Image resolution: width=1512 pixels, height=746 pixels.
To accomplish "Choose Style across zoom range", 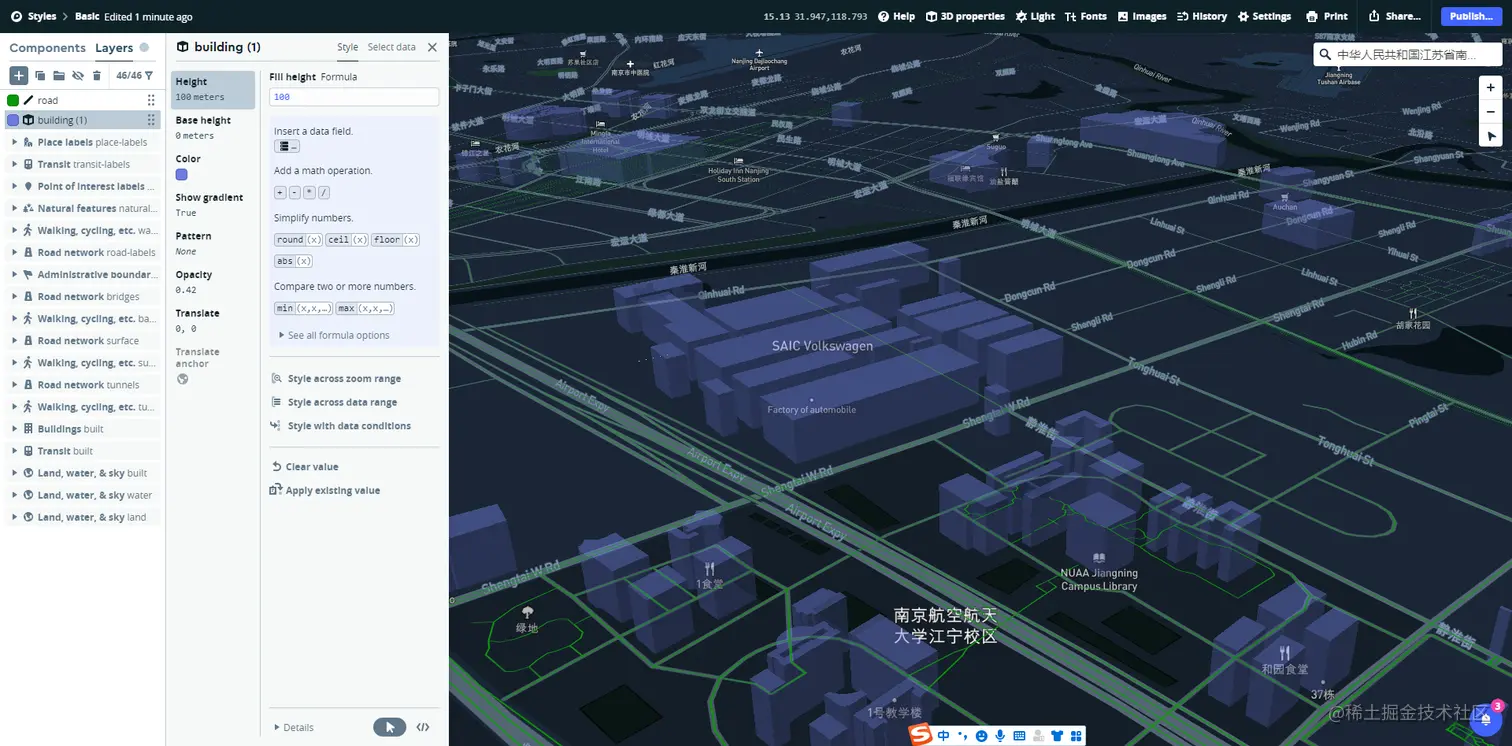I will pos(336,379).
